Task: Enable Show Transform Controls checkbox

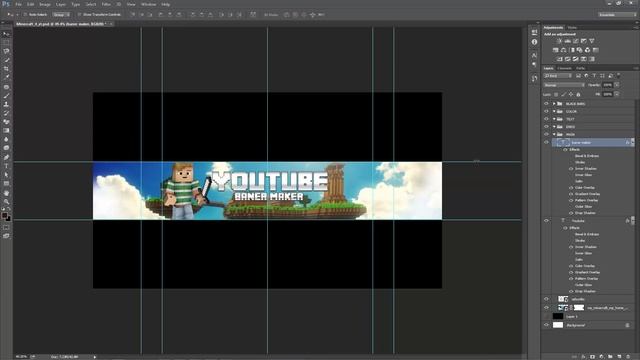Action: click(79, 15)
